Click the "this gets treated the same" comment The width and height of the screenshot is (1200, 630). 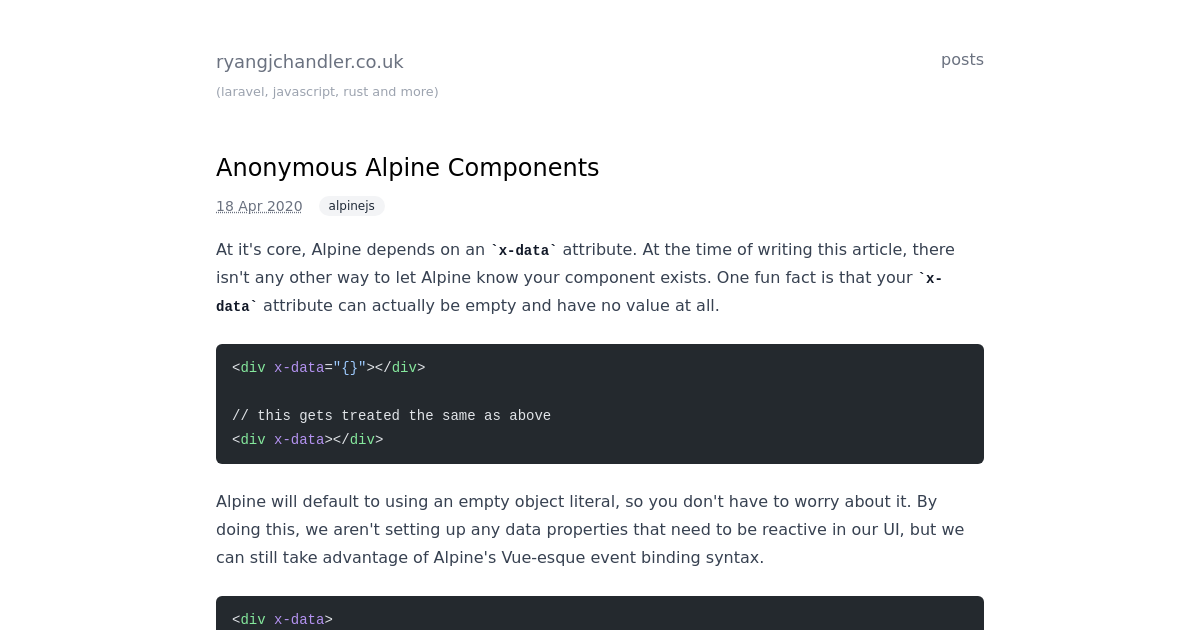[391, 416]
